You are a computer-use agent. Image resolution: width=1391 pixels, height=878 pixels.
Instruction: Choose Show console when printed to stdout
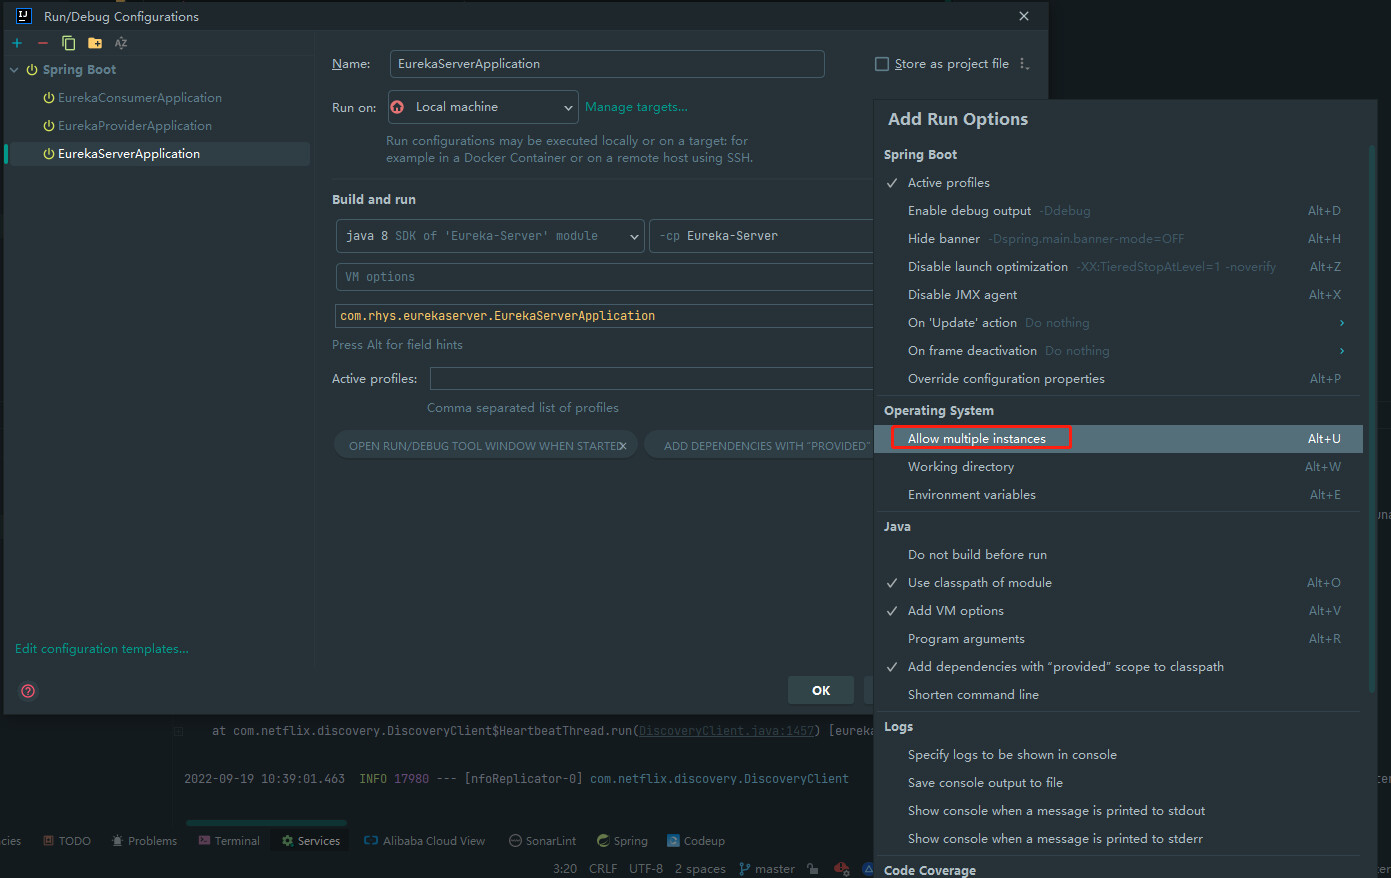[x=1118, y=811]
